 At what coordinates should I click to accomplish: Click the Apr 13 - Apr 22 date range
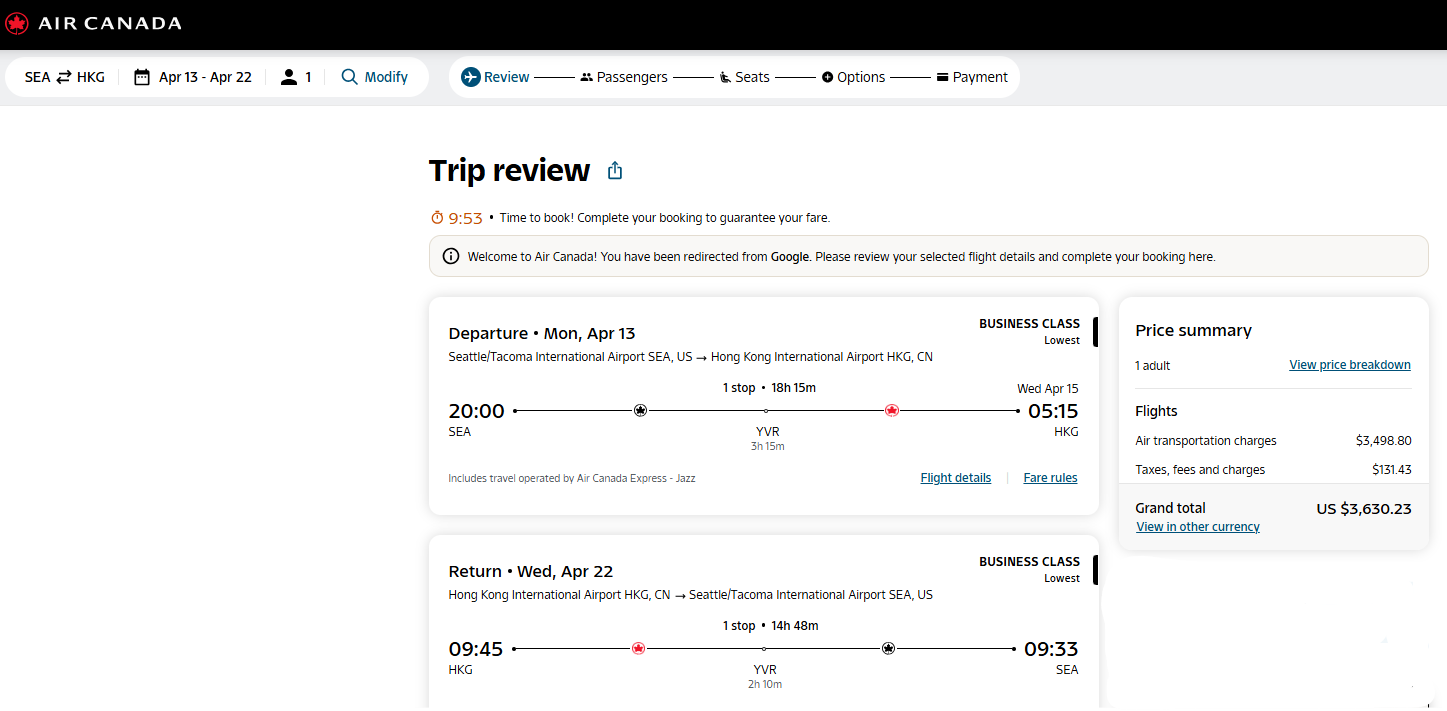click(x=205, y=77)
